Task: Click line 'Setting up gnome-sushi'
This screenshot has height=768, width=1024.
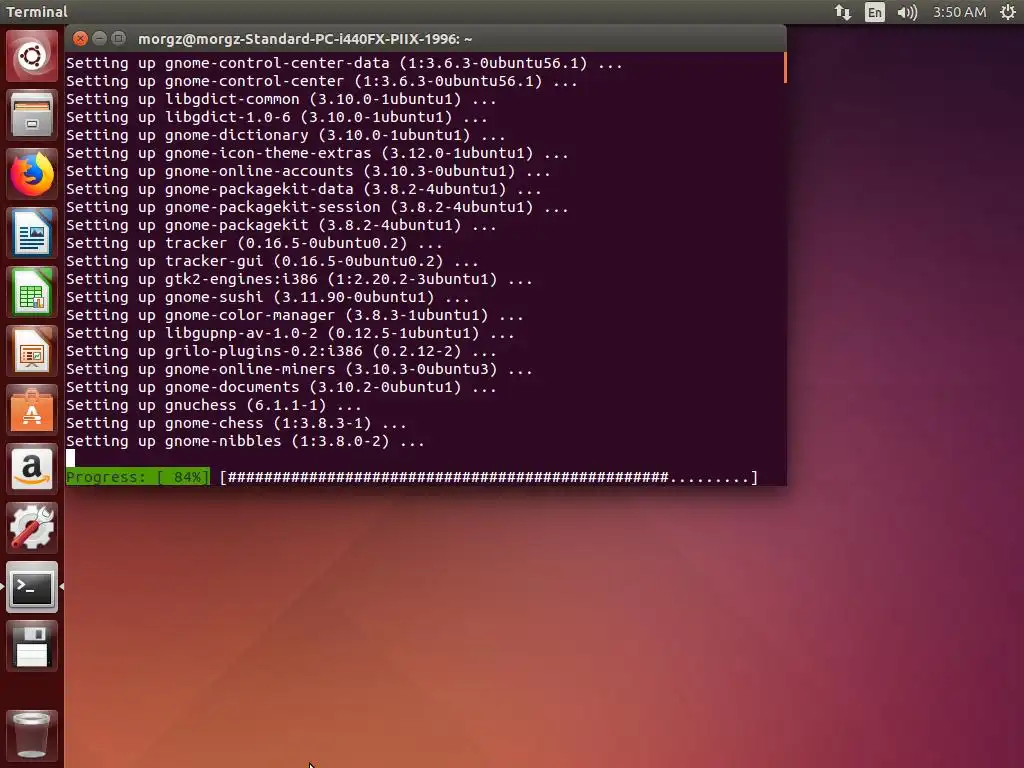Action: [x=268, y=297]
